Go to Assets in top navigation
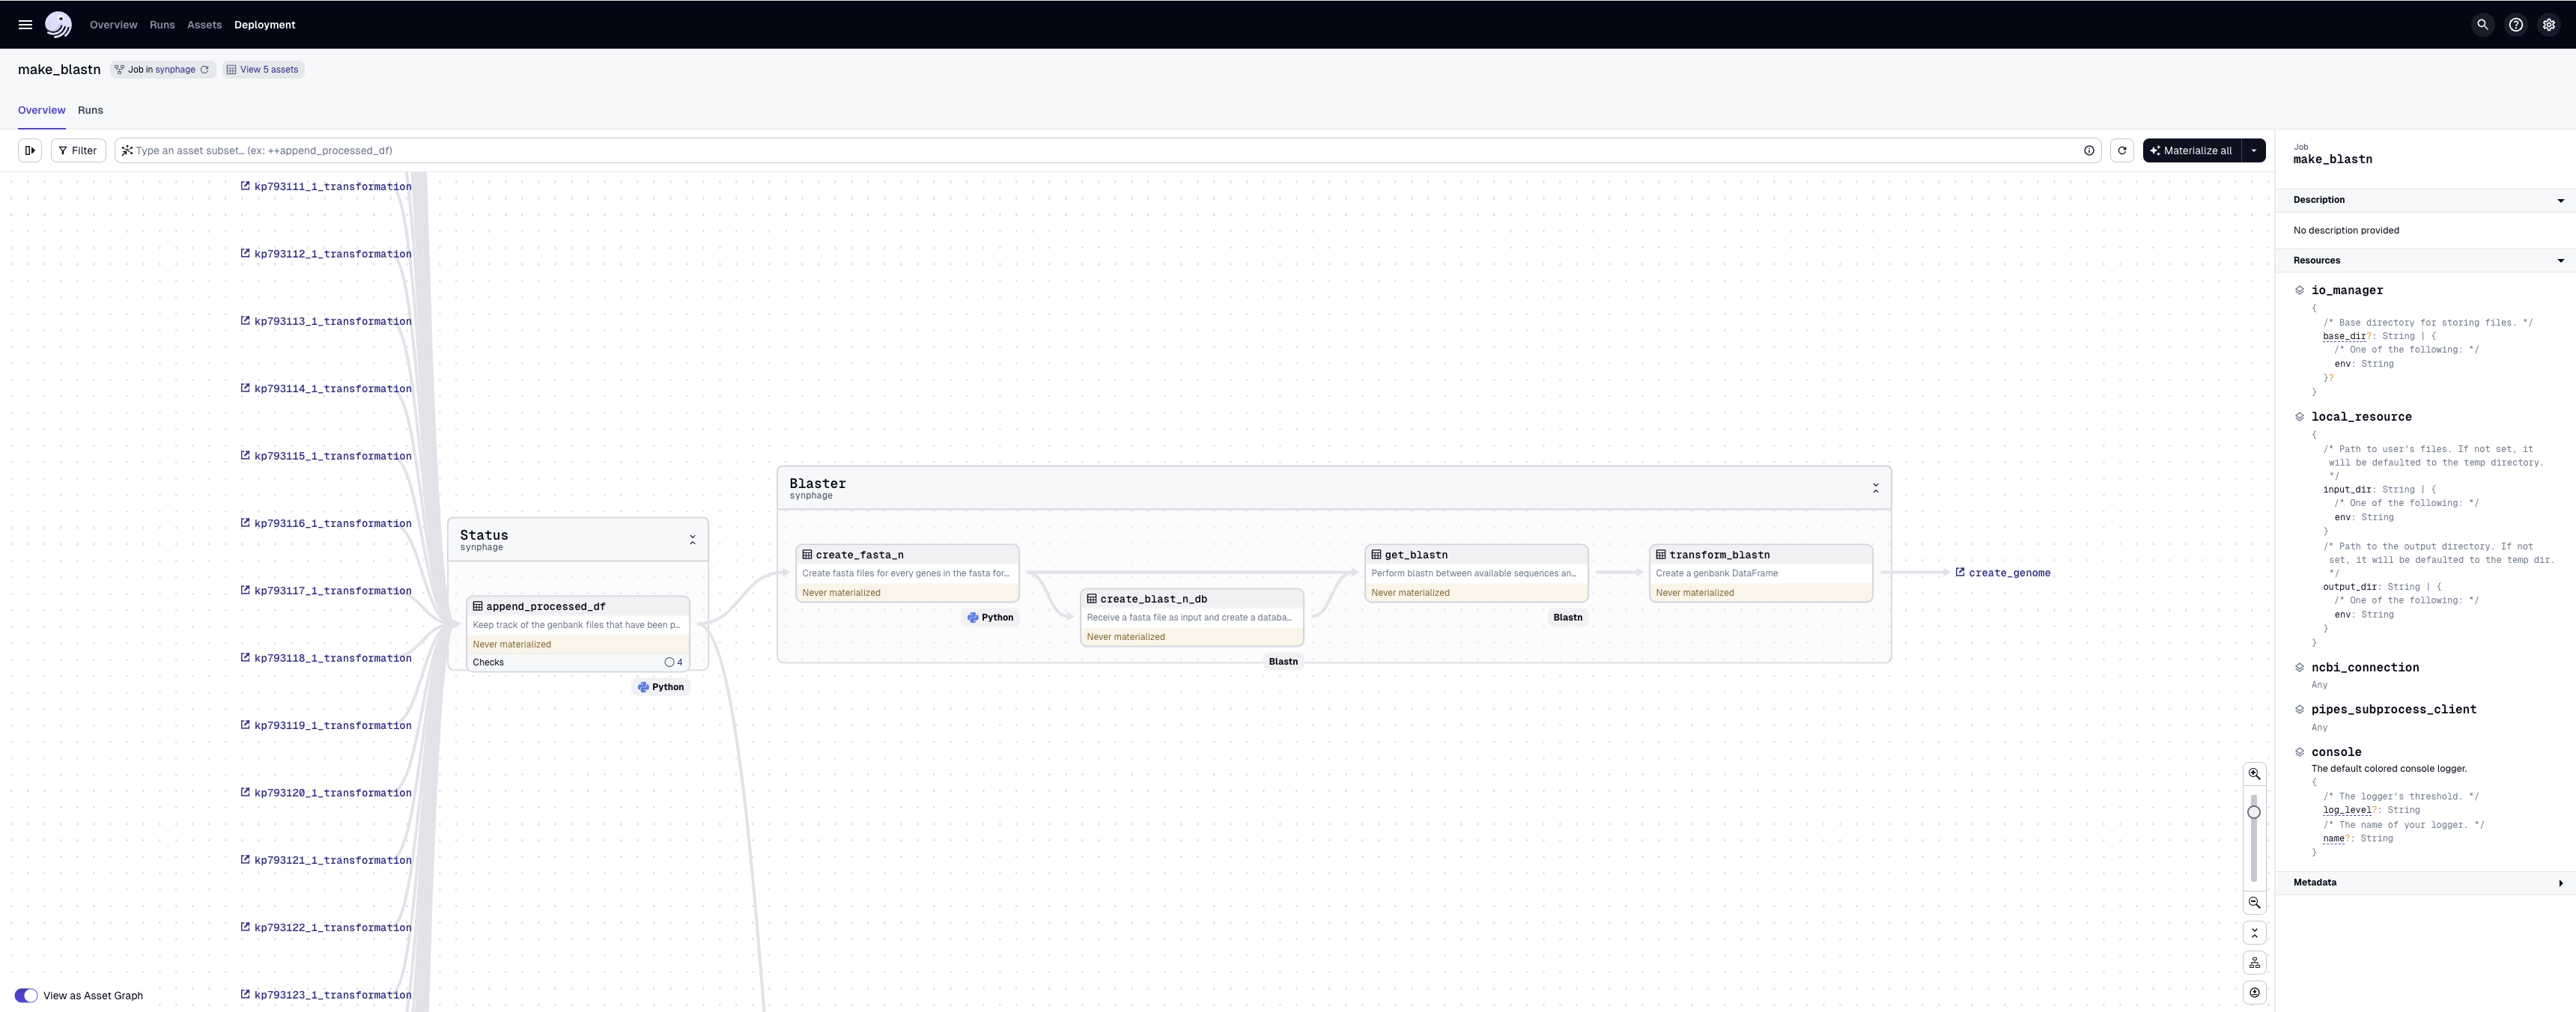The width and height of the screenshot is (2576, 1012). coord(204,25)
